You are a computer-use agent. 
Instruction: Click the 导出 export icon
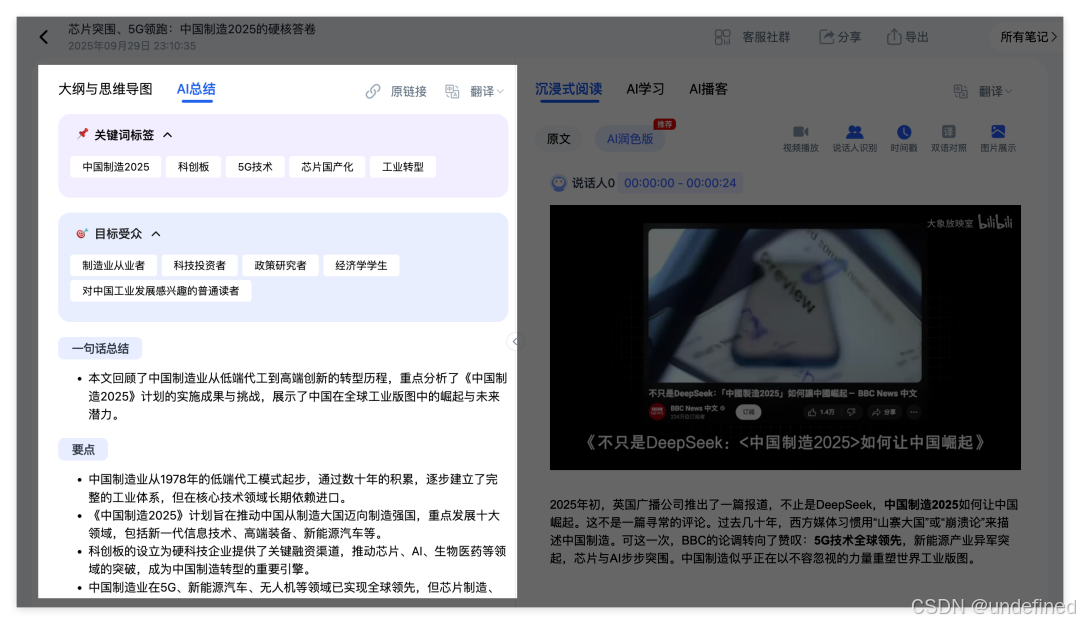pyautogui.click(x=893, y=37)
